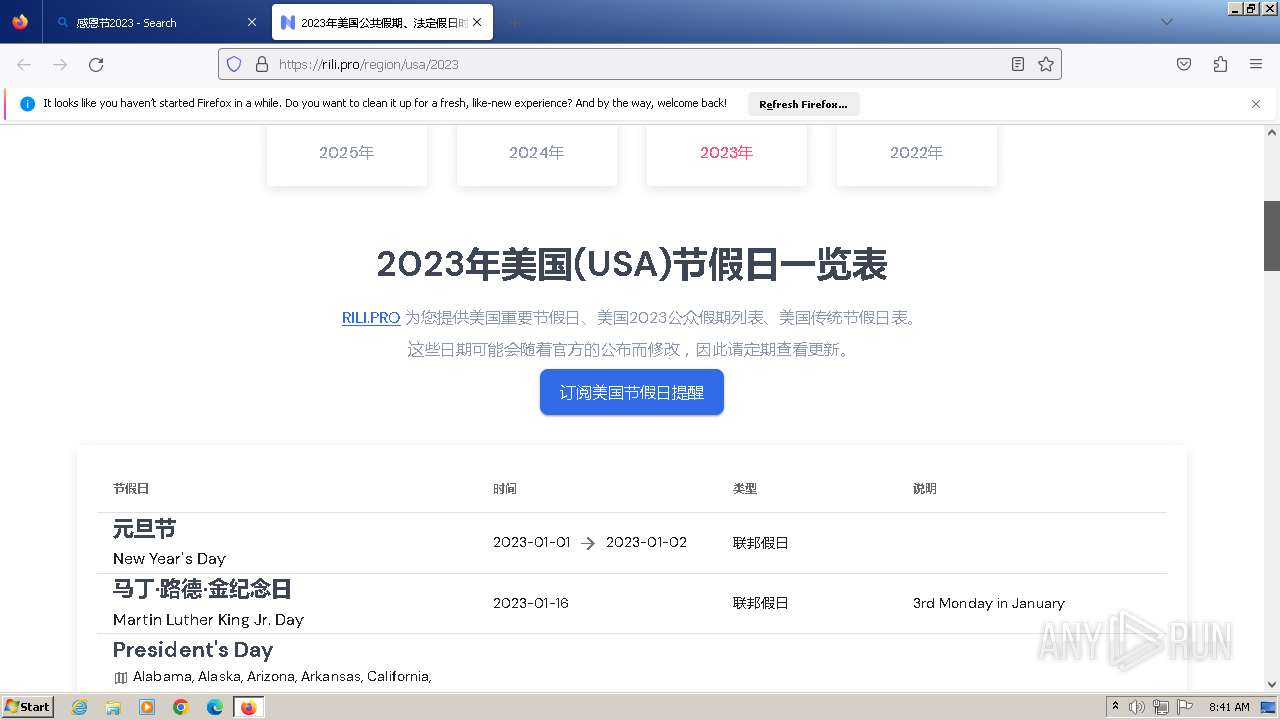Select the 3rd Monday in January note
1280x720 pixels.
989,603
